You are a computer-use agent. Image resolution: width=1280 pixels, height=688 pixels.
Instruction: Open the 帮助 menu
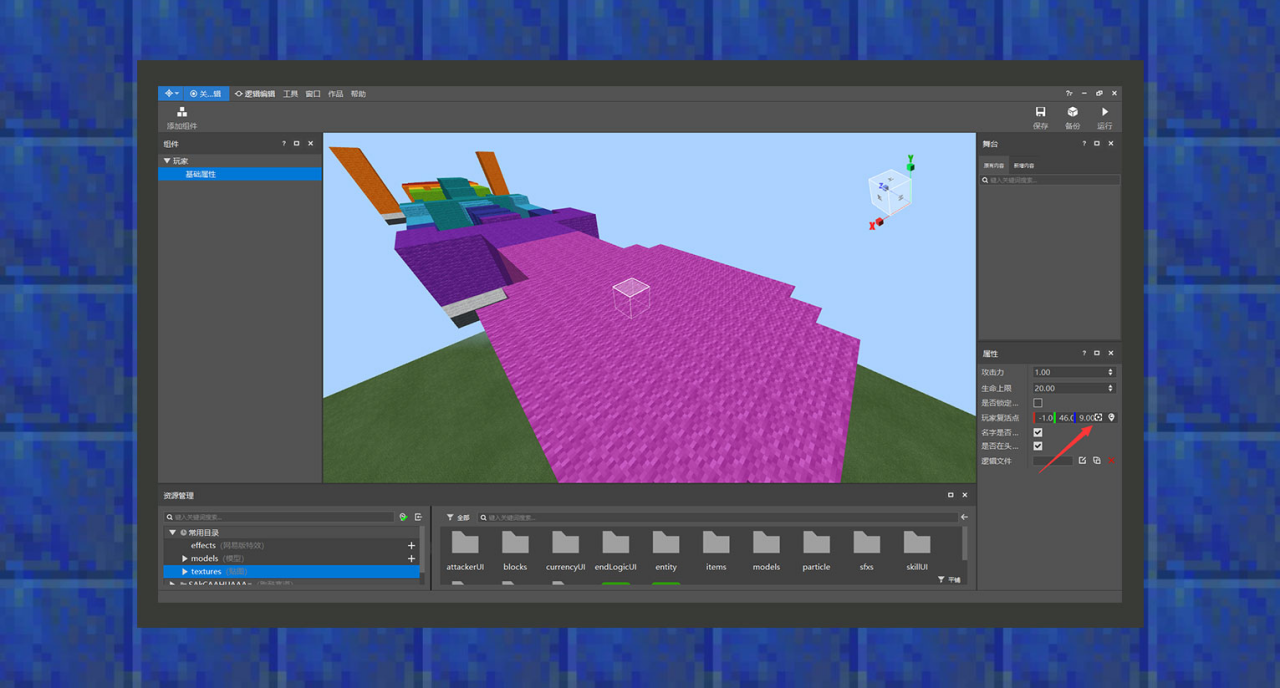tap(358, 94)
